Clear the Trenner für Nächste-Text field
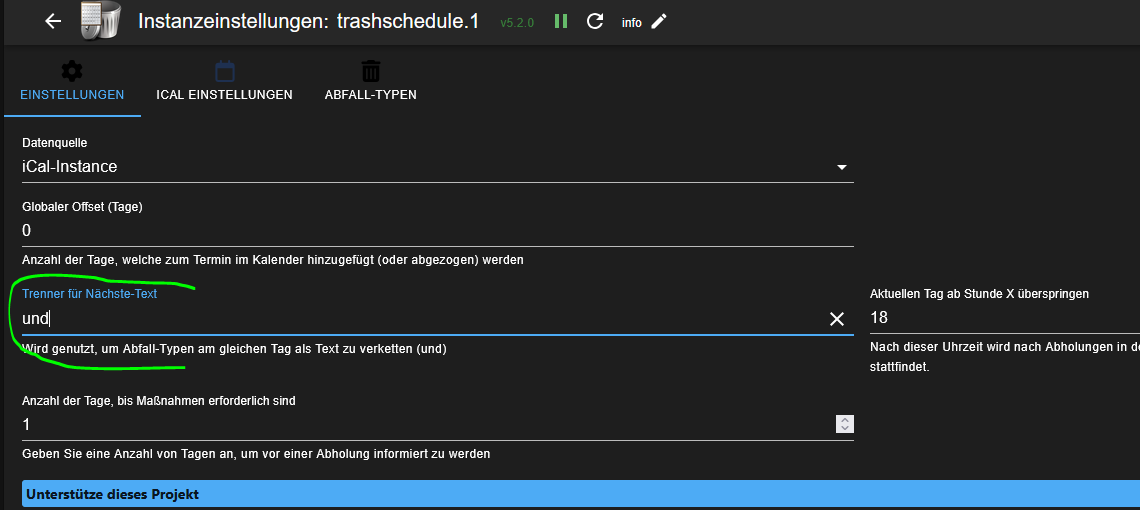The height and width of the screenshot is (510, 1140). [x=837, y=319]
